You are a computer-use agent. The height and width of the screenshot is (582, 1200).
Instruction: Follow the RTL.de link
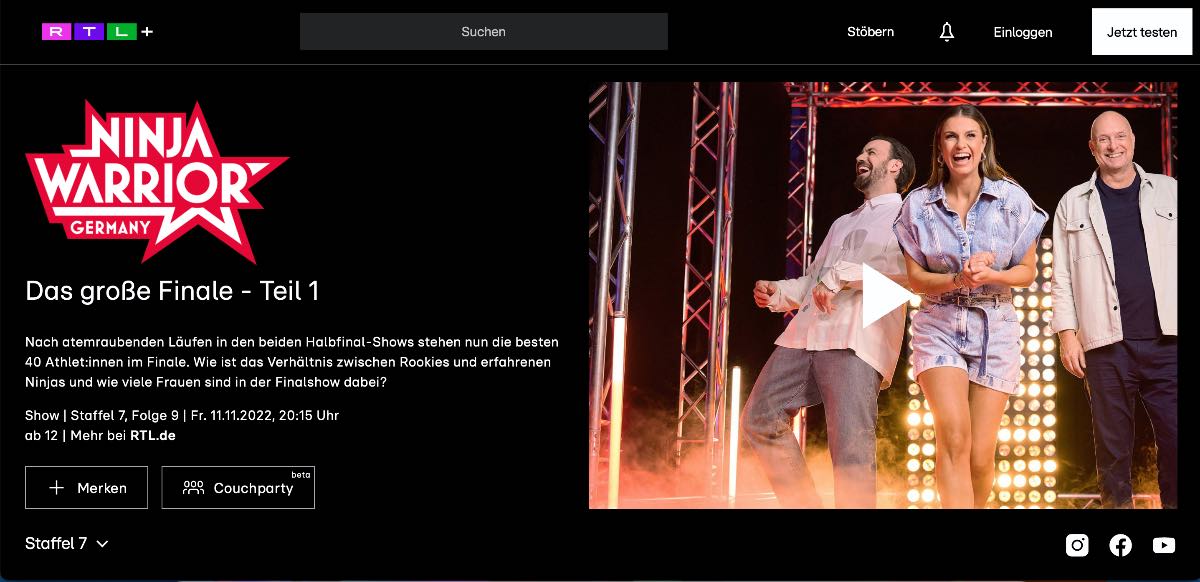click(x=153, y=435)
